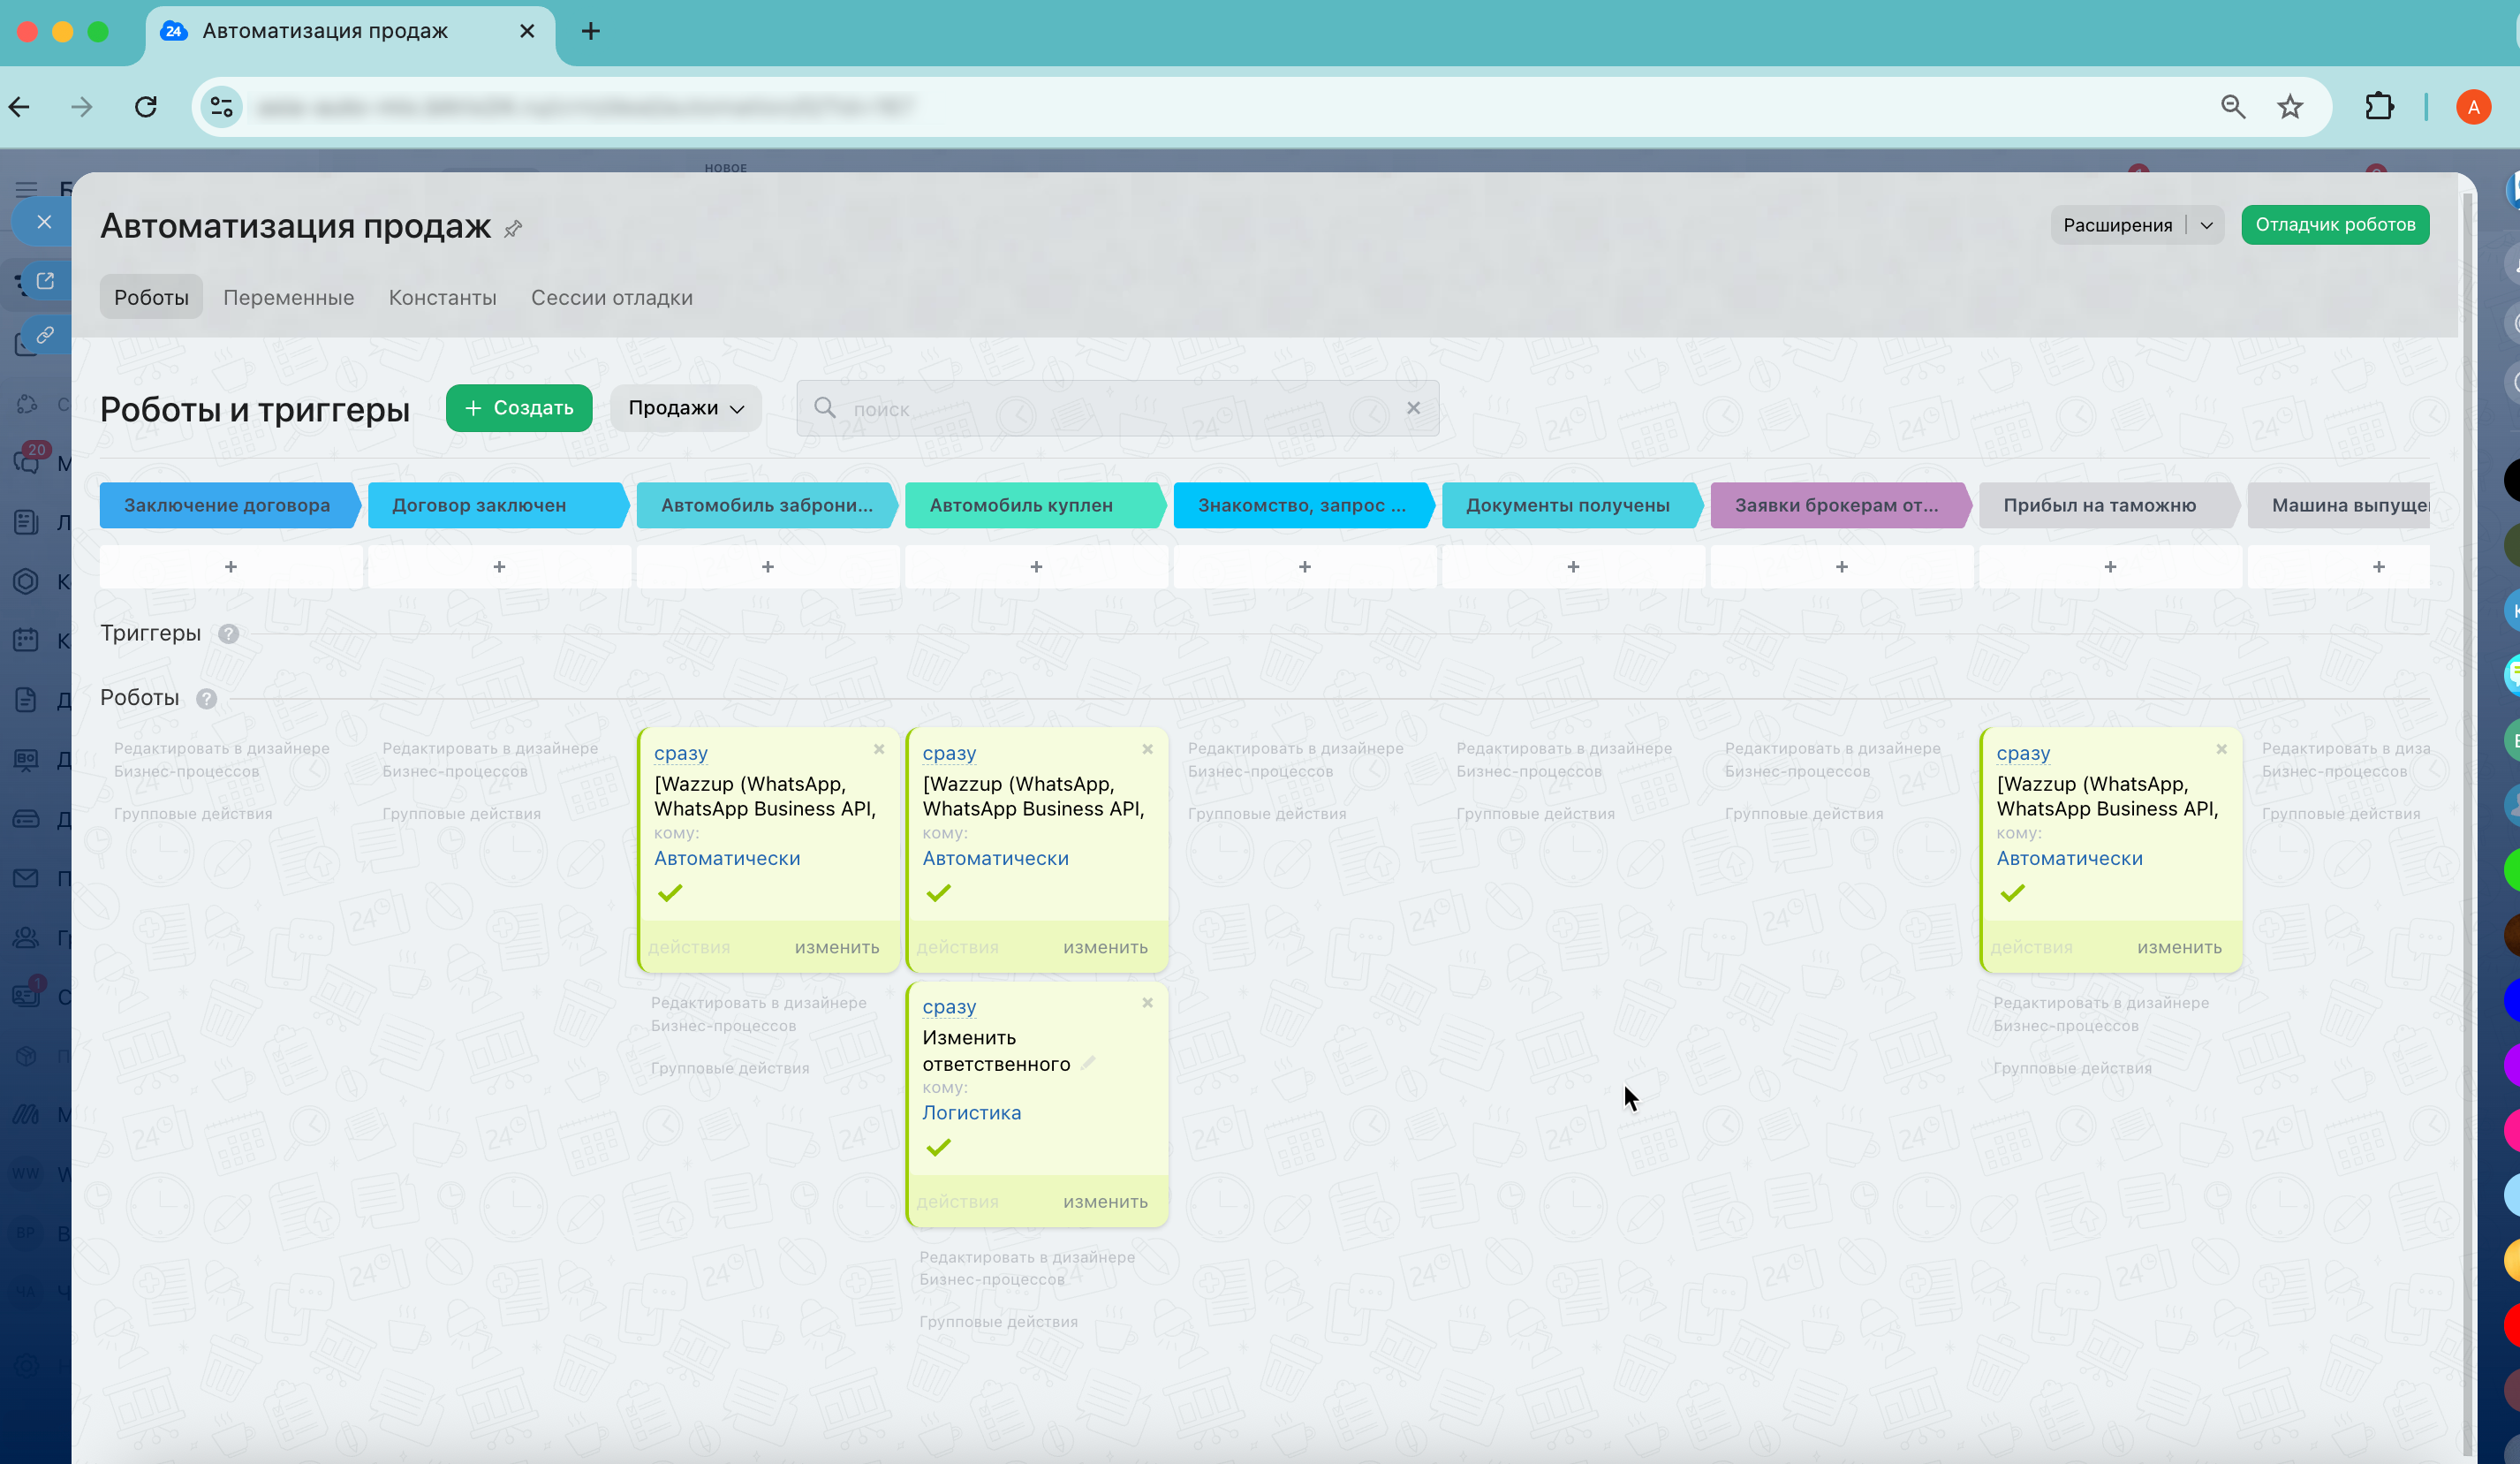Add robot under Заключение договора with plus
Viewport: 2520px width, 1464px height.
point(231,567)
